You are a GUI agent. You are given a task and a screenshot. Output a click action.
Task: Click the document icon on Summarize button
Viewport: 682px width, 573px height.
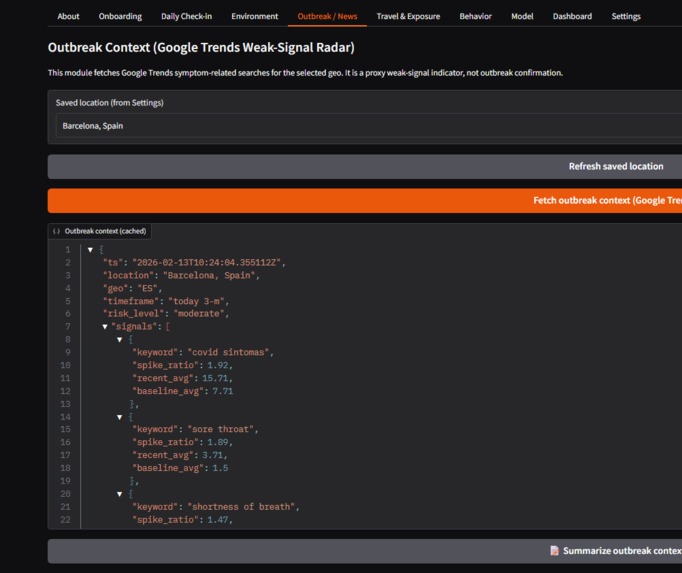click(554, 551)
